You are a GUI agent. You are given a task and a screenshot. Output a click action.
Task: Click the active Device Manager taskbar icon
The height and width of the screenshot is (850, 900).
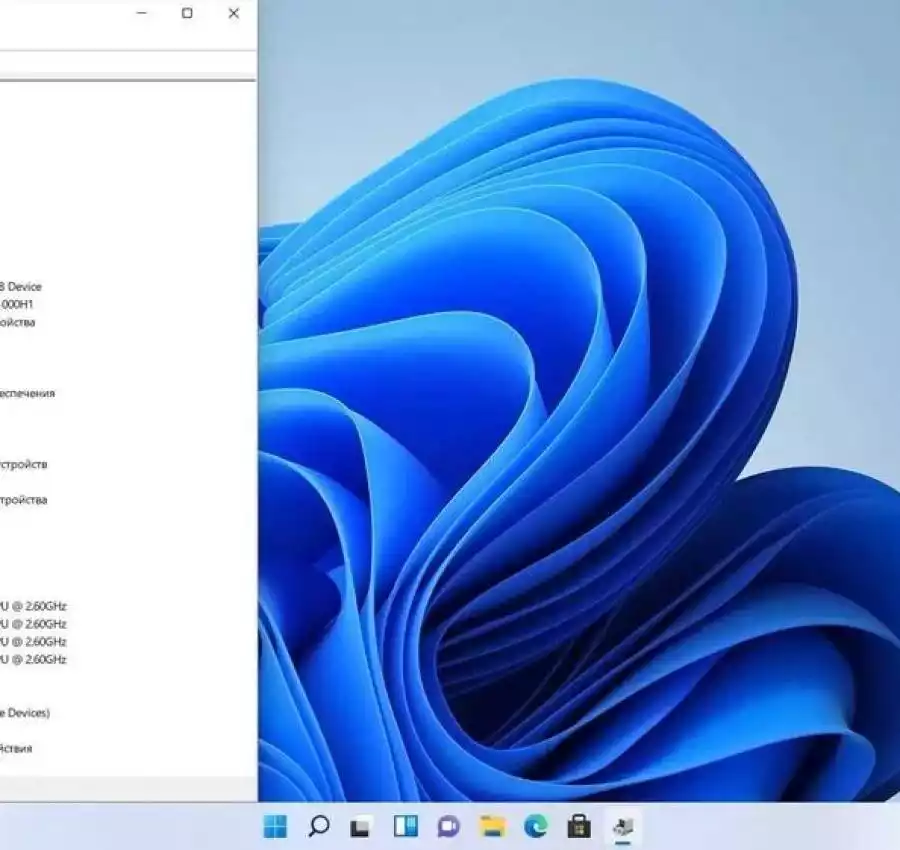(623, 826)
